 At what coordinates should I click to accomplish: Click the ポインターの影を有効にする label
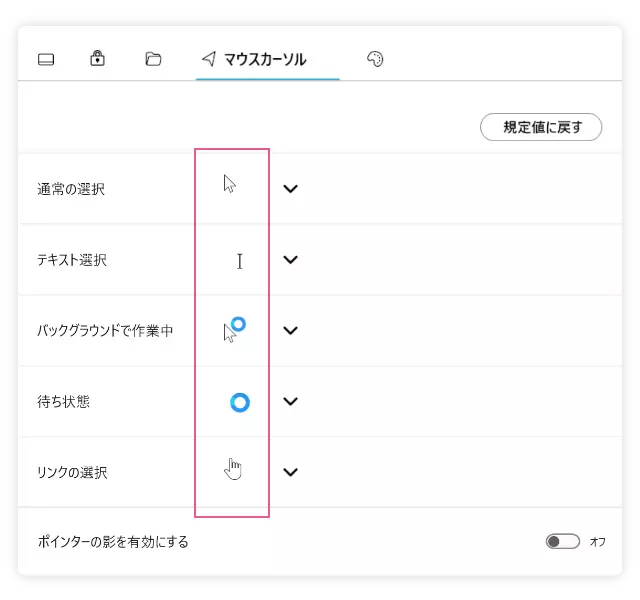[x=113, y=542]
